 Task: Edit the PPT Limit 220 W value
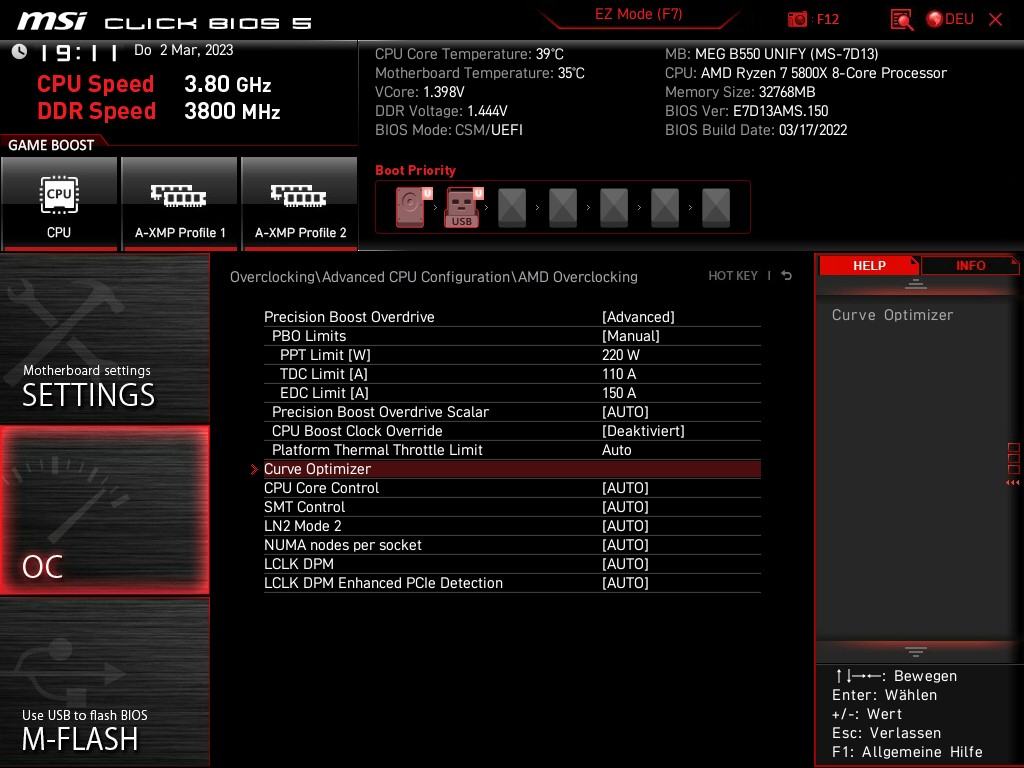(x=620, y=355)
